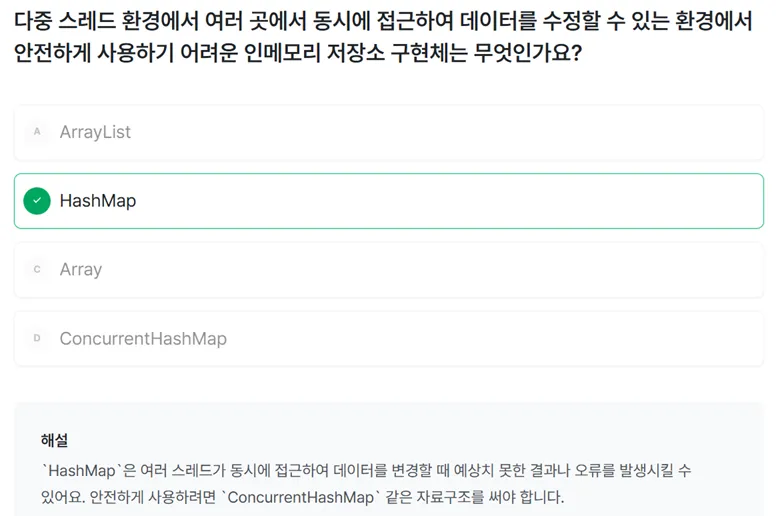Click the Array option text label
Viewport: 776px width, 516px height.
(81, 270)
